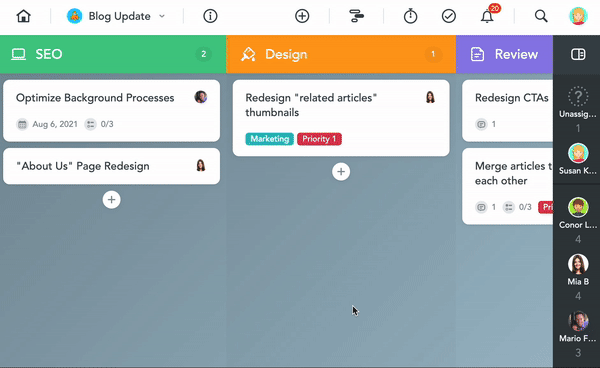The height and width of the screenshot is (368, 600).
Task: Click the Blog Update project avatar
Action: click(x=74, y=16)
